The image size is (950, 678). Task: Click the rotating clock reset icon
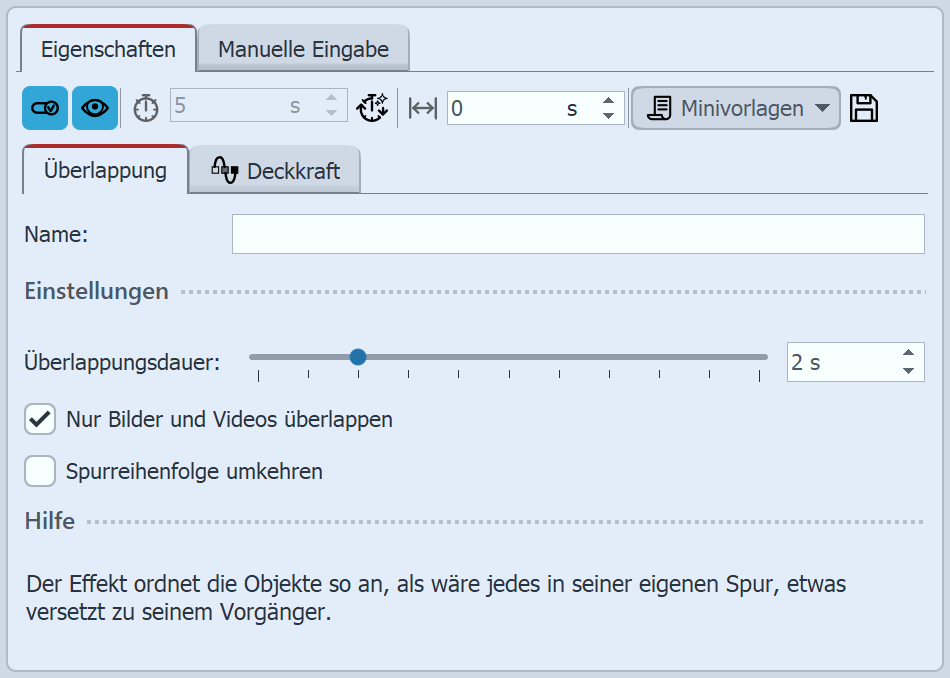[372, 108]
